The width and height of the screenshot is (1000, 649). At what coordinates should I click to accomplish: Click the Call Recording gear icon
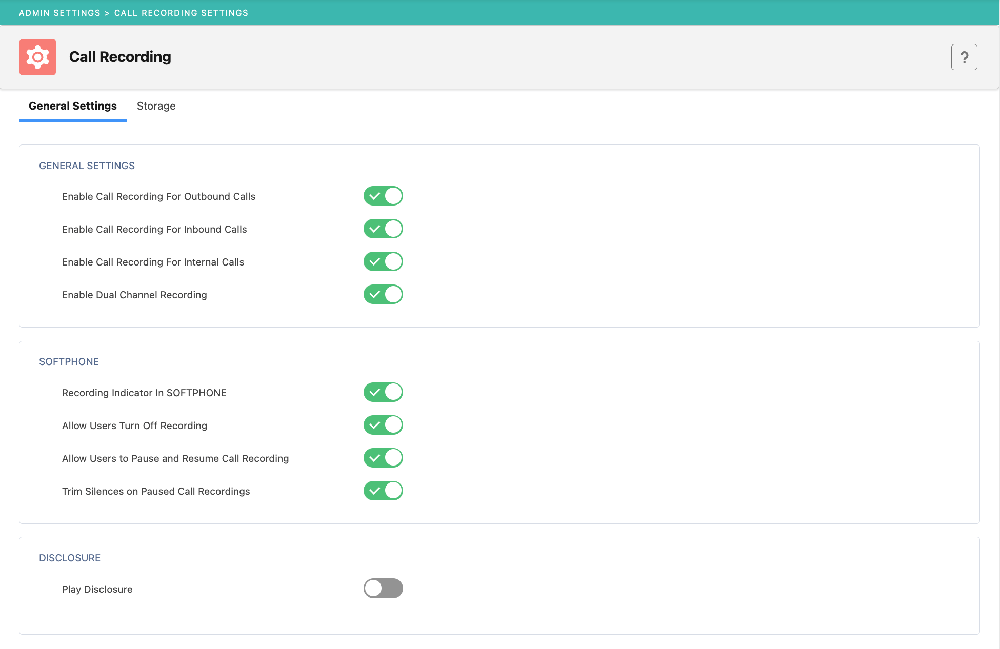click(x=38, y=57)
